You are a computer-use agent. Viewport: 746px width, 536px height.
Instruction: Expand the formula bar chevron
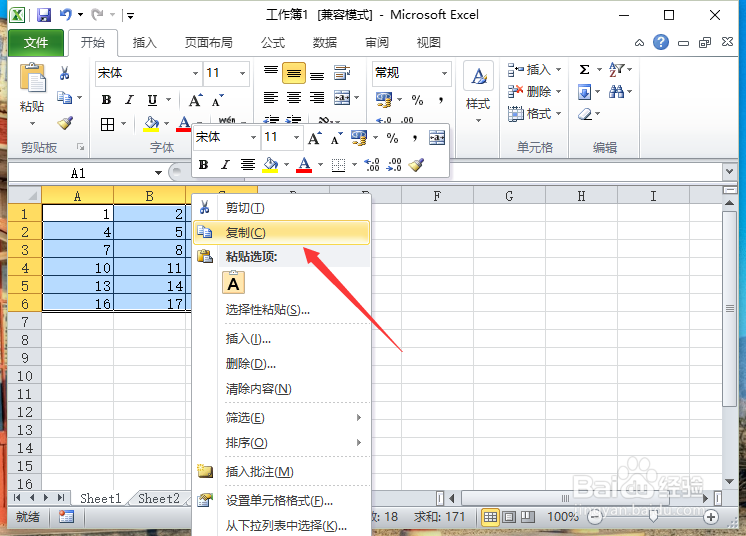(730, 171)
